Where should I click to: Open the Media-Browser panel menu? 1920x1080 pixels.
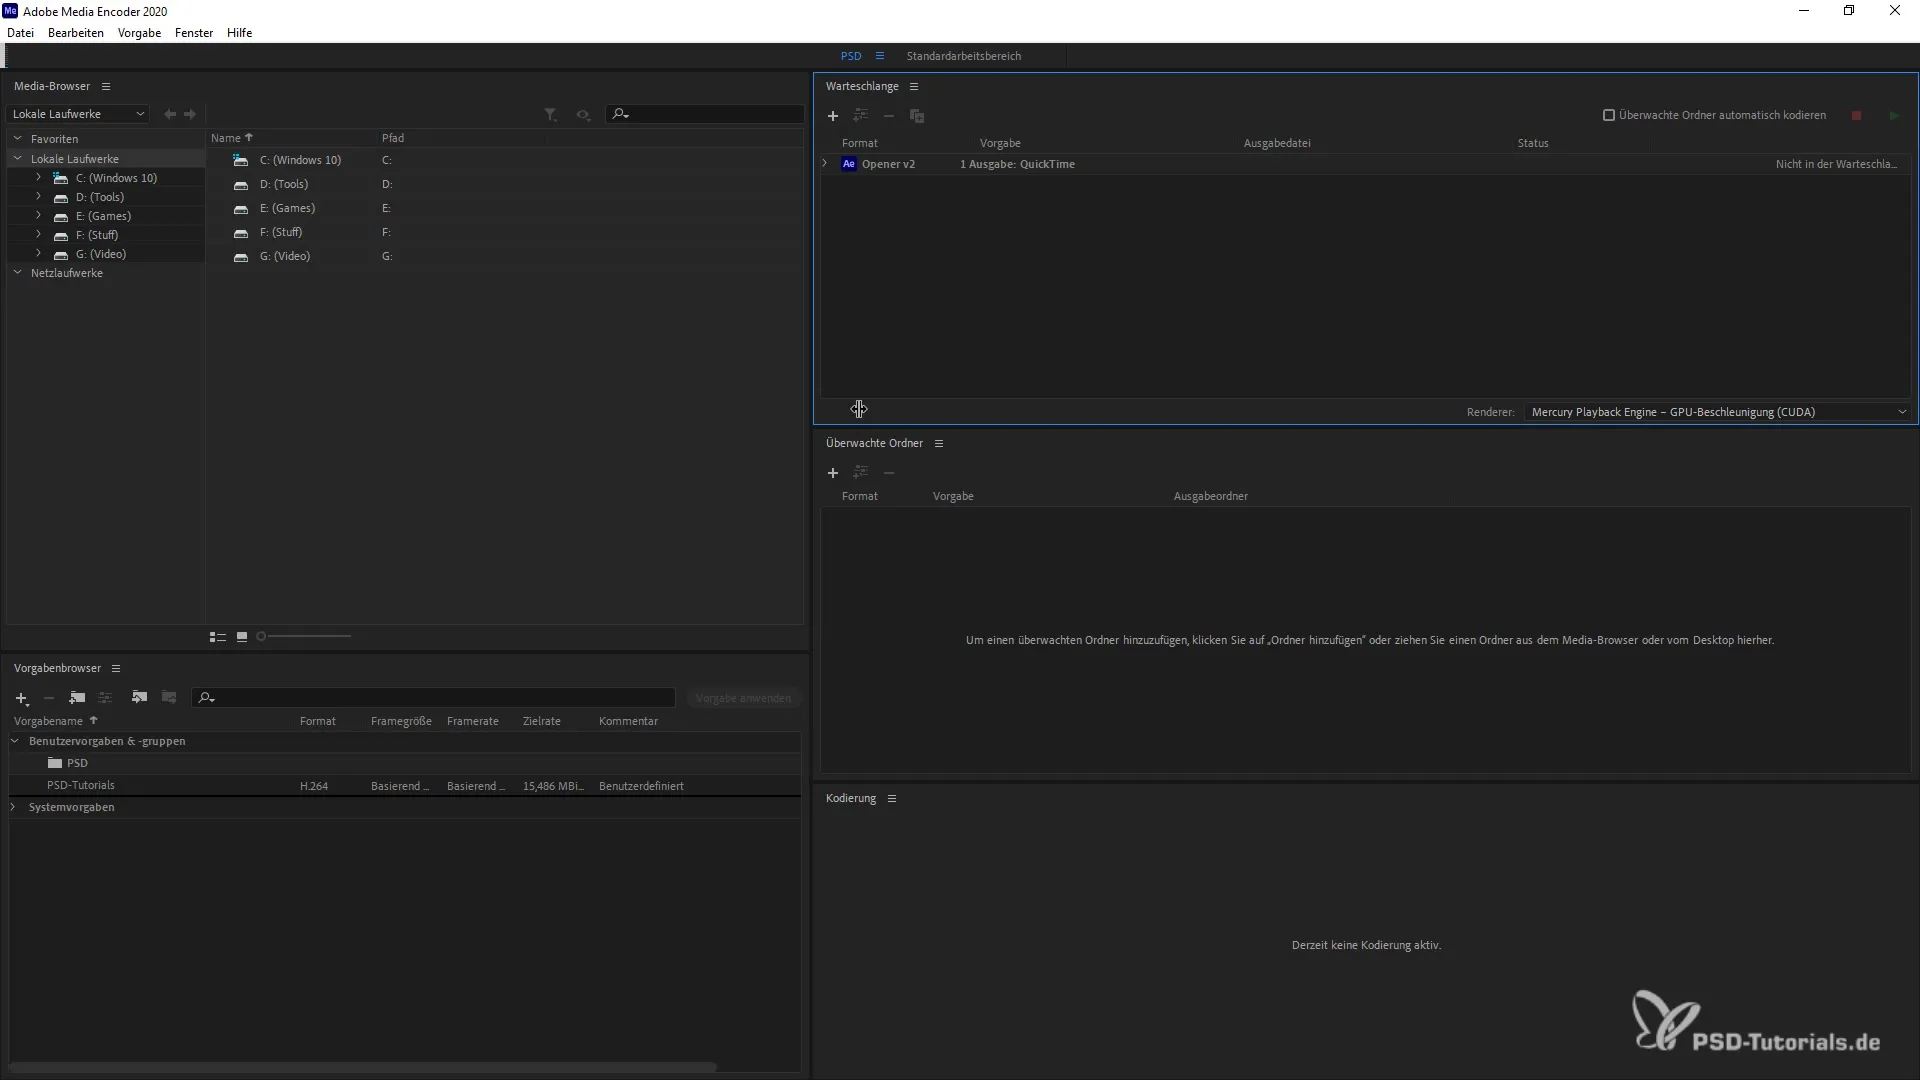[105, 87]
